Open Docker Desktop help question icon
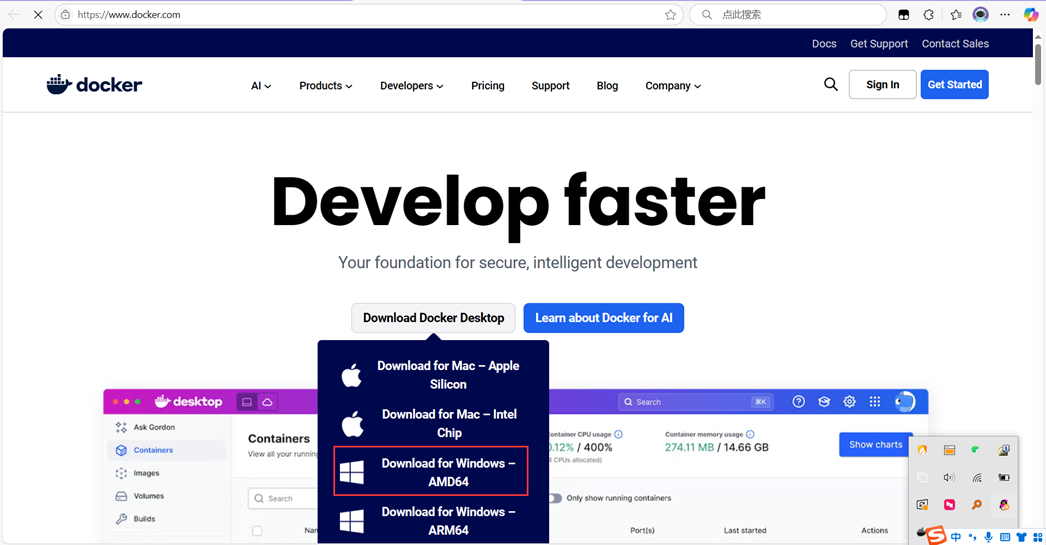 coord(799,402)
